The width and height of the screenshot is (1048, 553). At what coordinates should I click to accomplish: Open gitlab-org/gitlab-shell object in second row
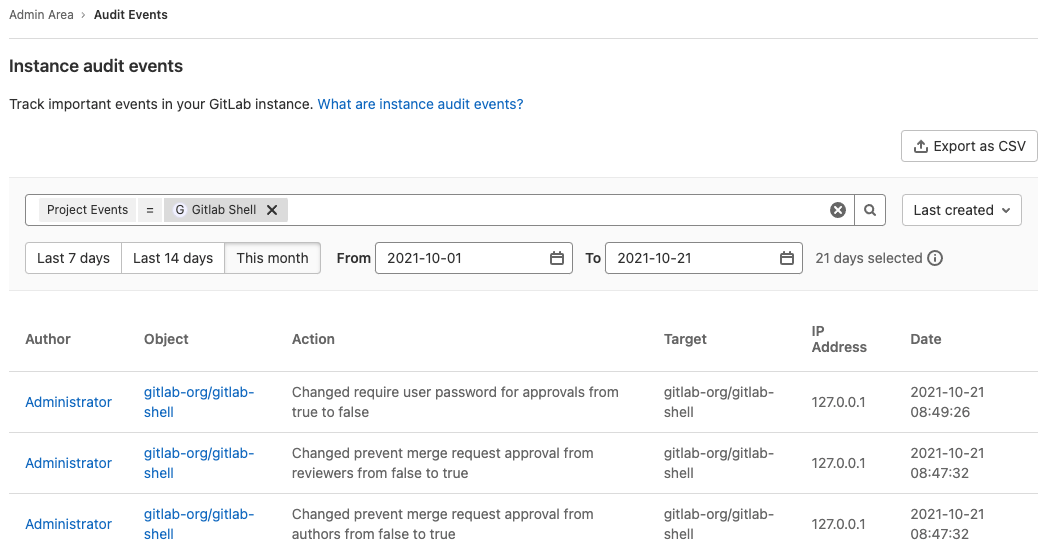[x=199, y=463]
